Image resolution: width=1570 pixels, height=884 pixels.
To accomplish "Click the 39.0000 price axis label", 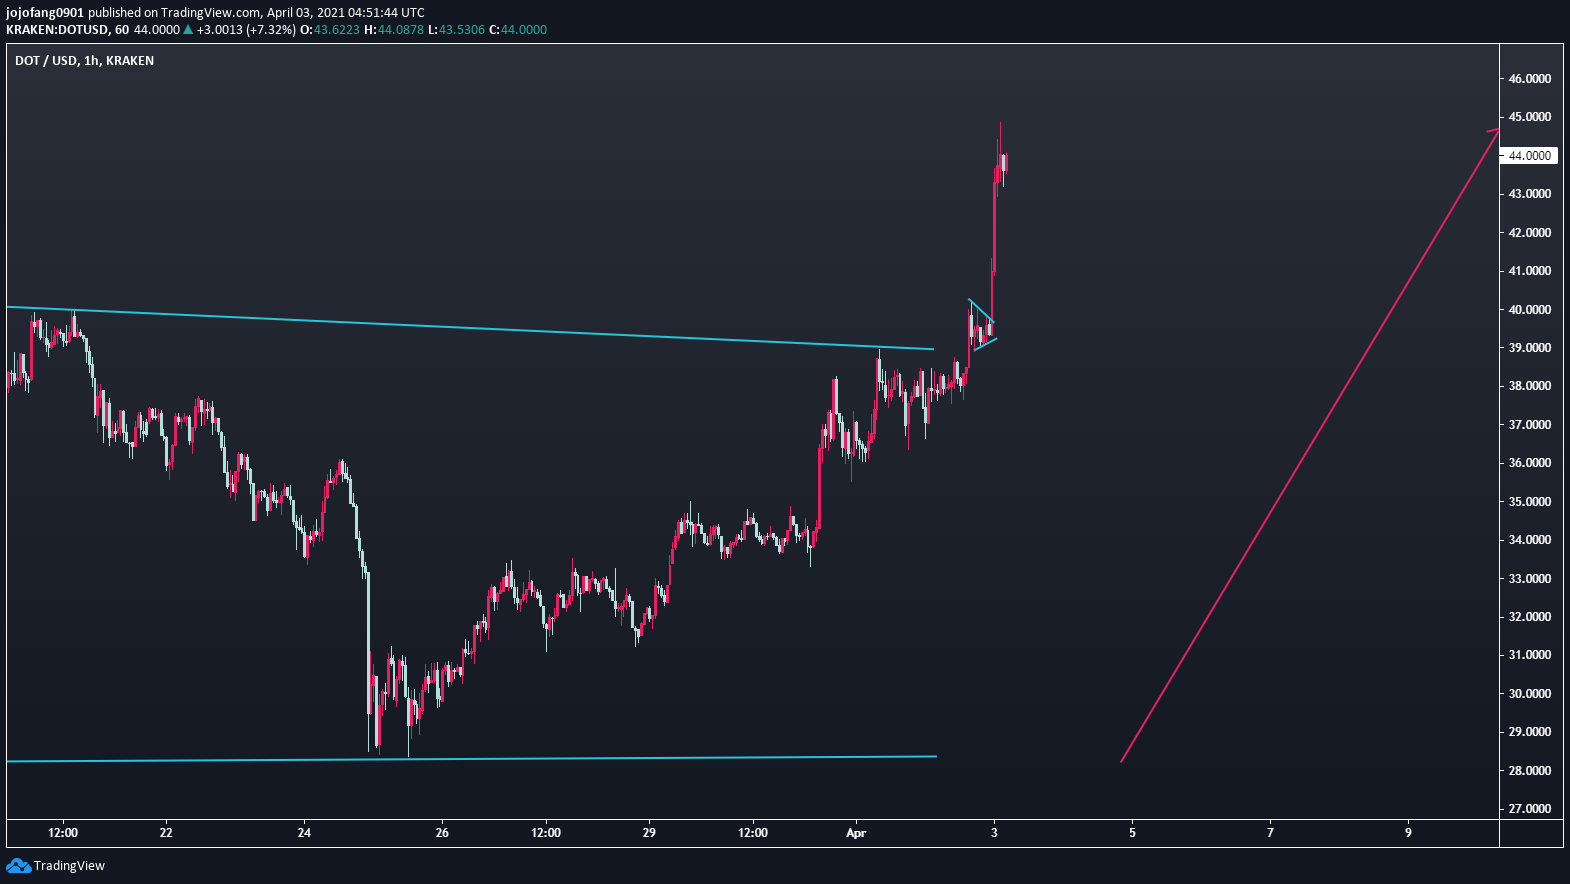I will point(1530,348).
